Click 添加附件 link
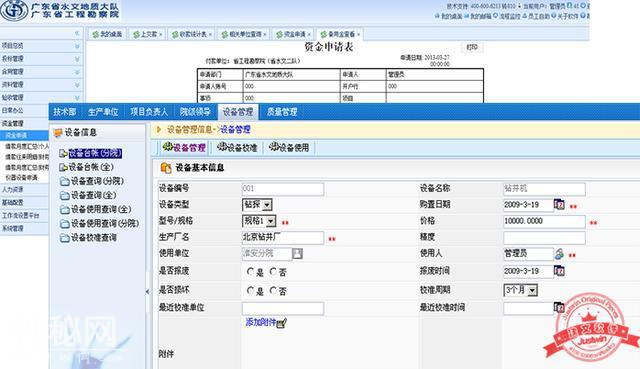The height and width of the screenshot is (369, 640). 260,322
